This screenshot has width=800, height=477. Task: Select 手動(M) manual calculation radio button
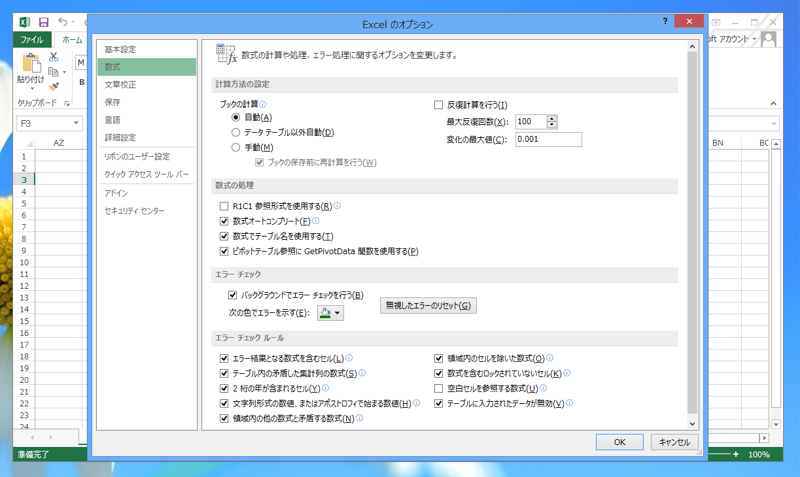[x=236, y=147]
